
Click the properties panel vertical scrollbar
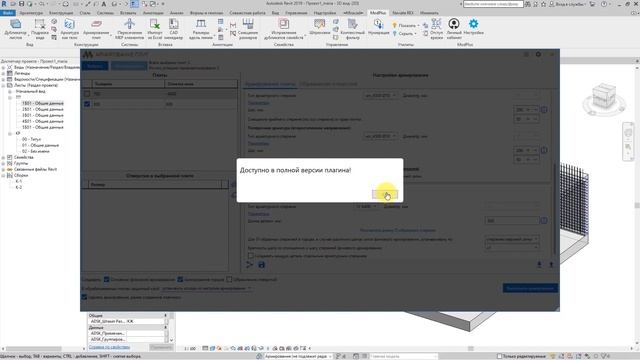(x=172, y=328)
